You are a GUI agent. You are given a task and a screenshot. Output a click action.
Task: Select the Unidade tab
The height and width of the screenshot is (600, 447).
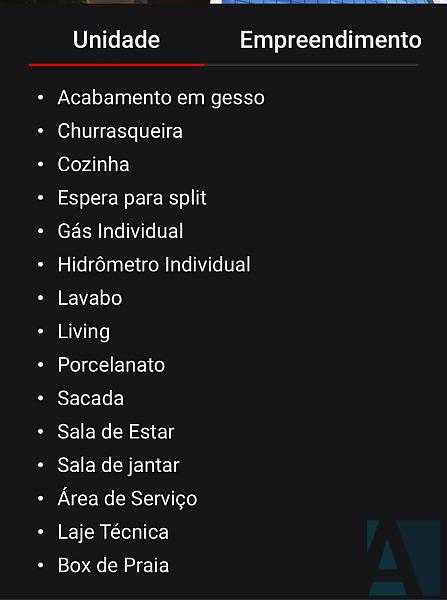[116, 40]
